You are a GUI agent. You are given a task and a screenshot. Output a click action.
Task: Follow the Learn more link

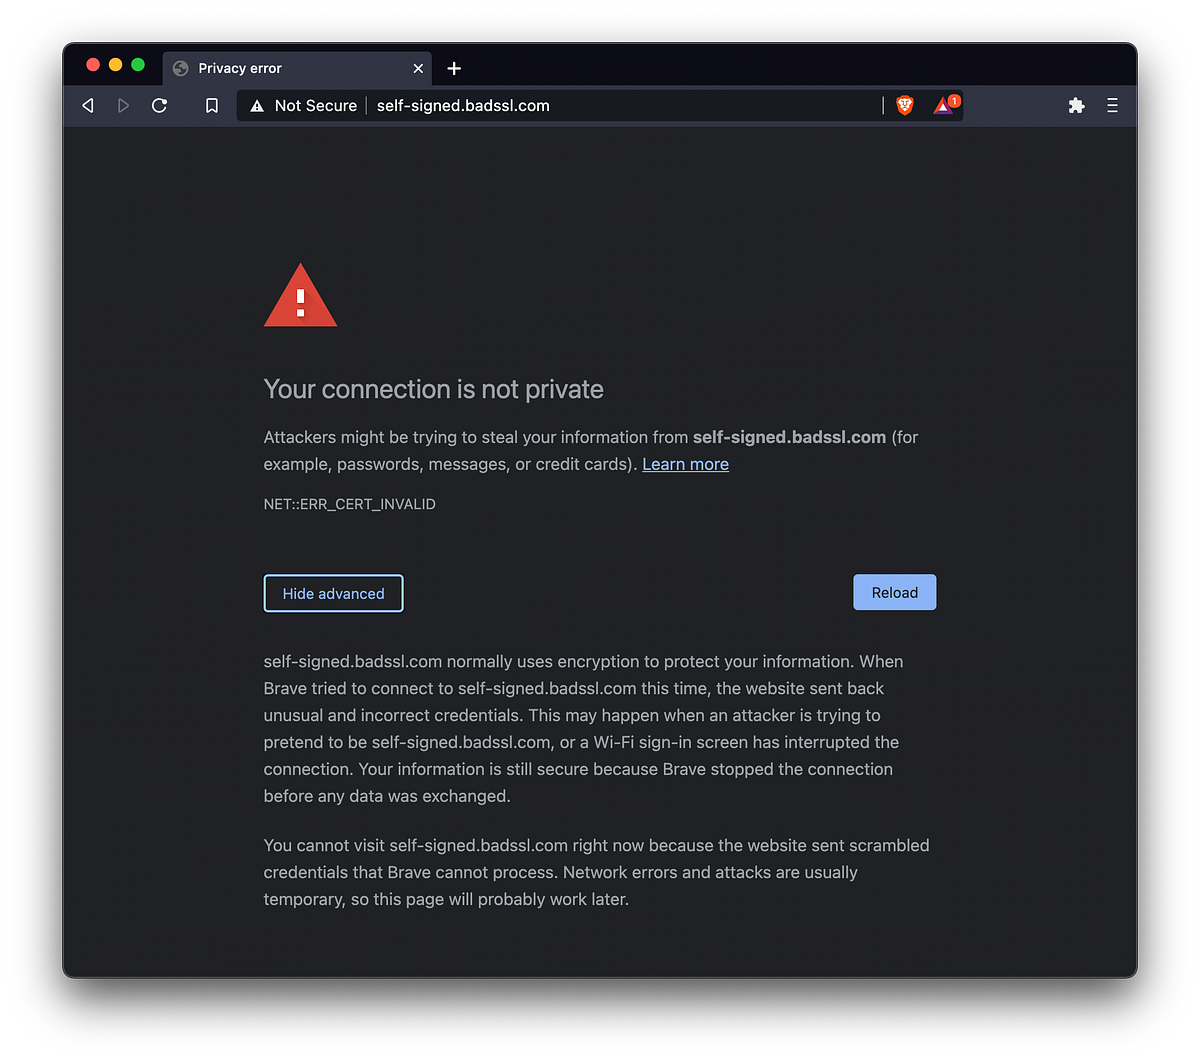click(x=685, y=464)
